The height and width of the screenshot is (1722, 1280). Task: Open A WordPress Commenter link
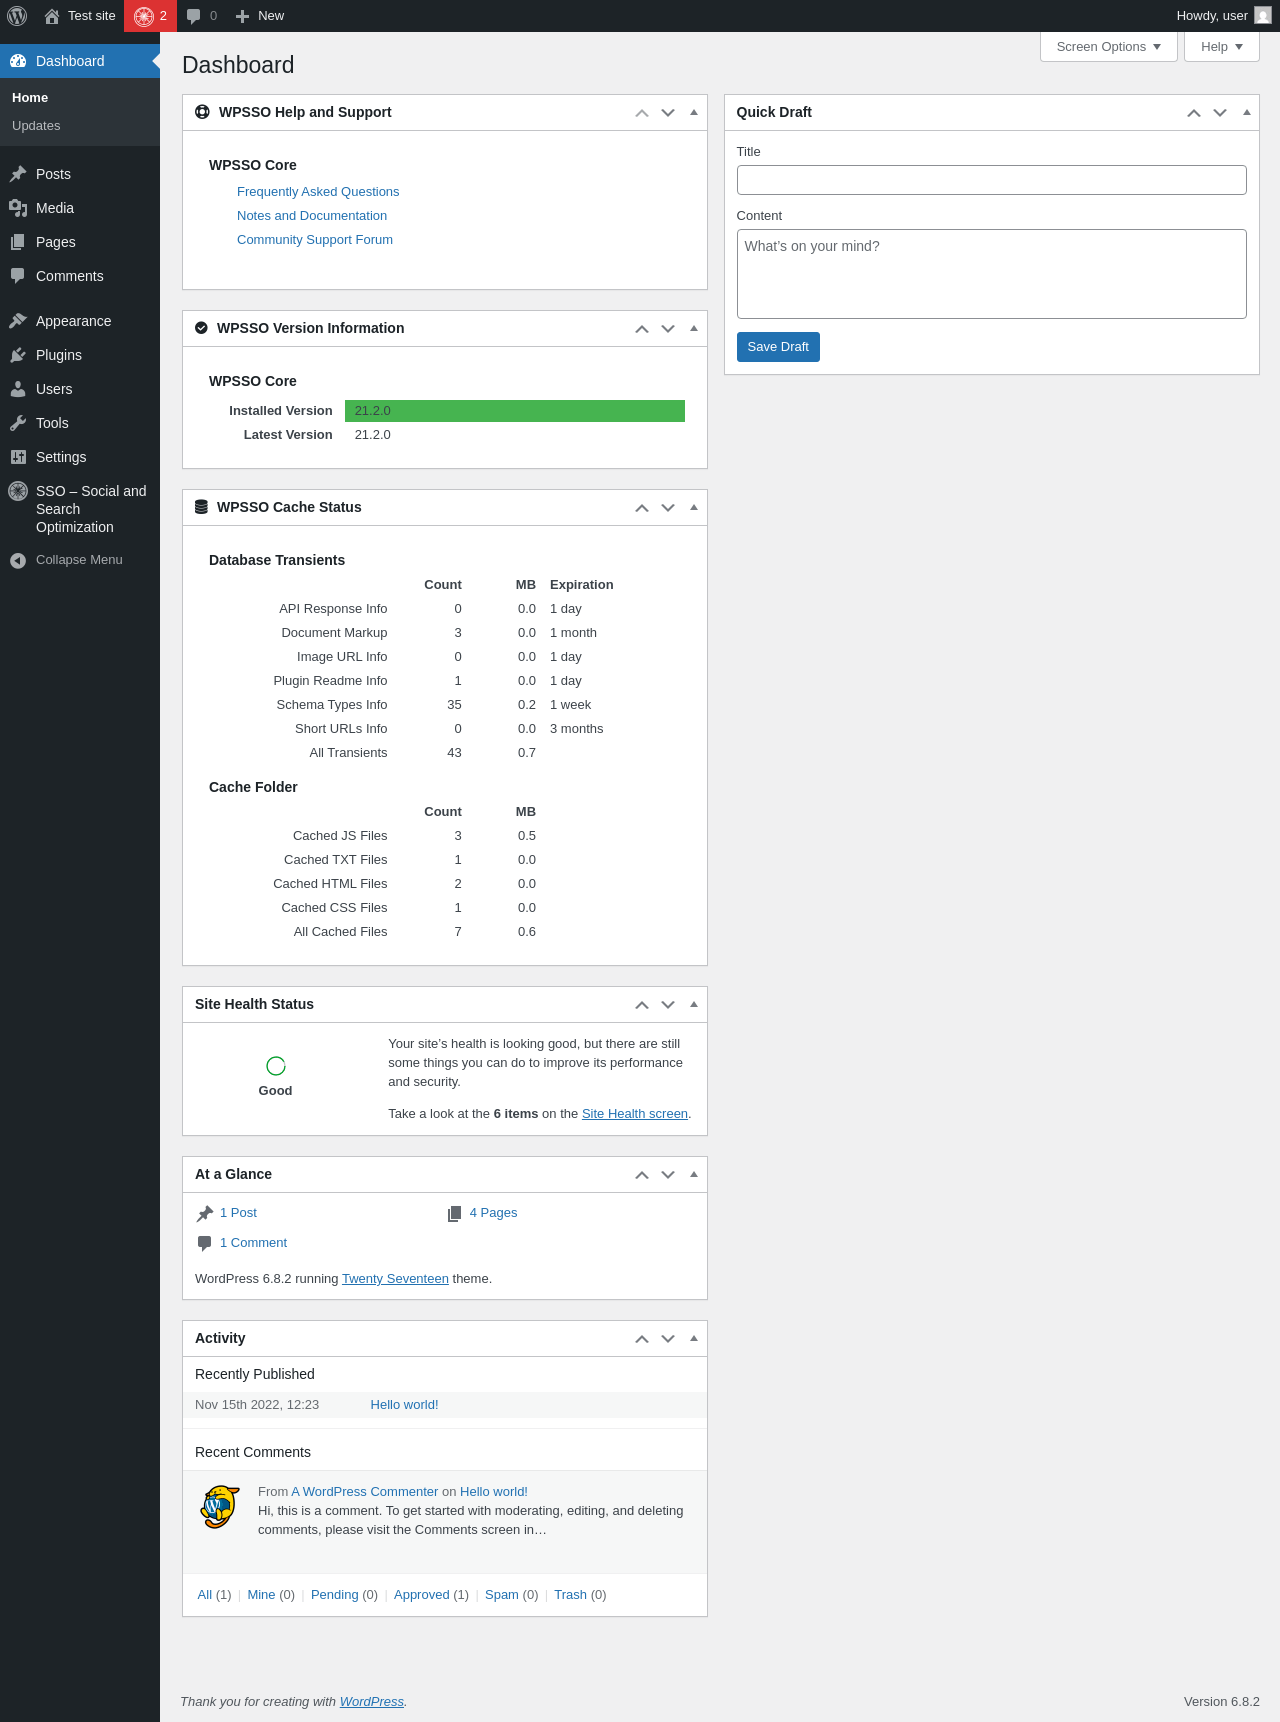click(365, 1492)
